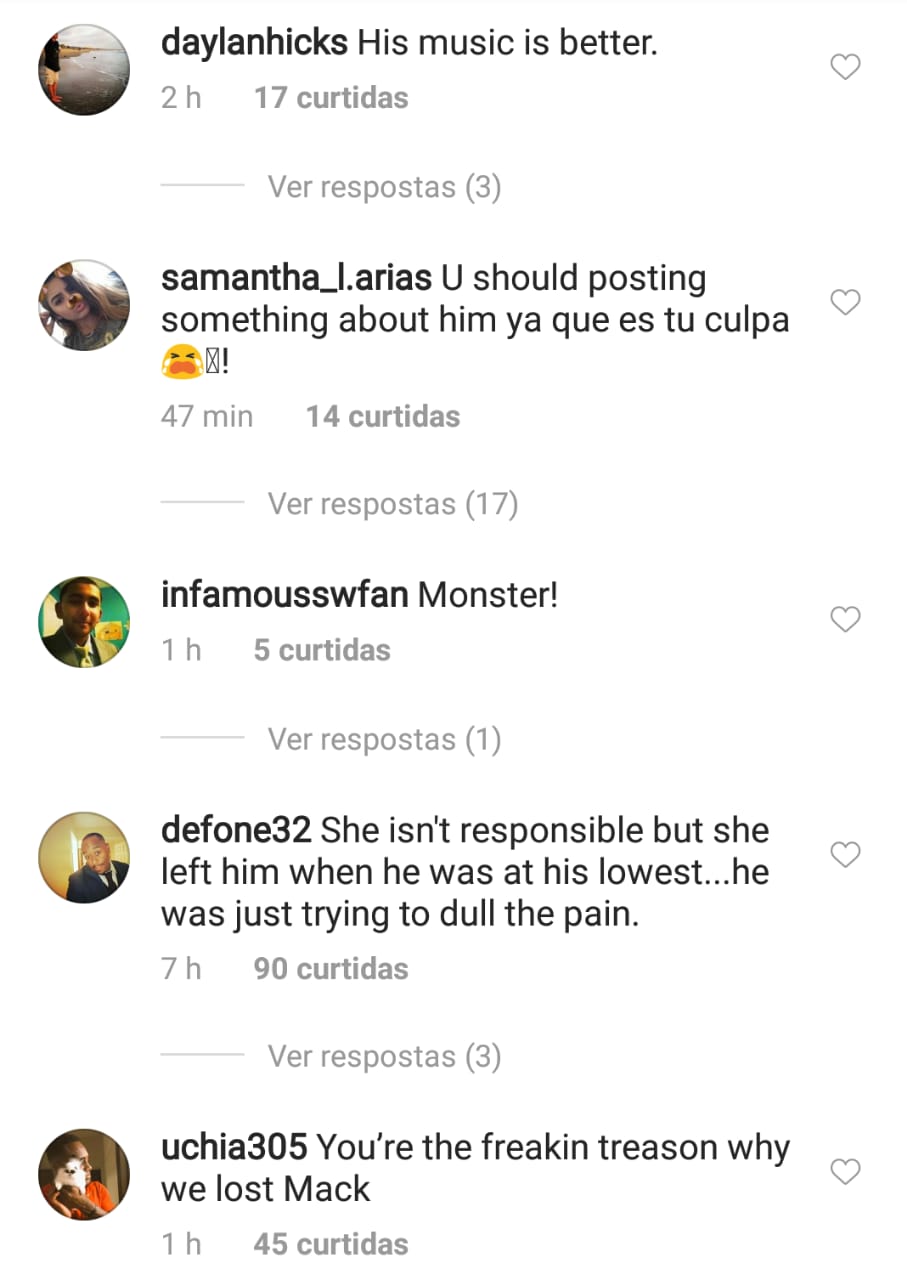Open the daylanhicks username link

[x=254, y=44]
